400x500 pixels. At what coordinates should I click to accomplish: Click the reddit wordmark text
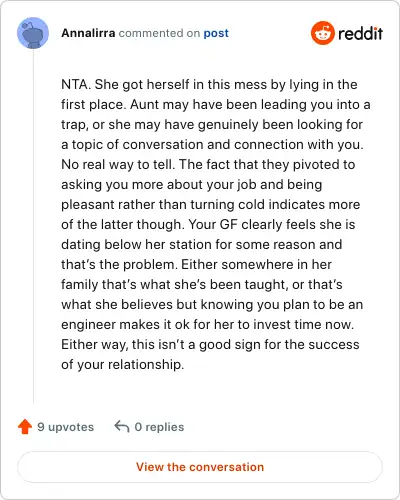(x=360, y=33)
